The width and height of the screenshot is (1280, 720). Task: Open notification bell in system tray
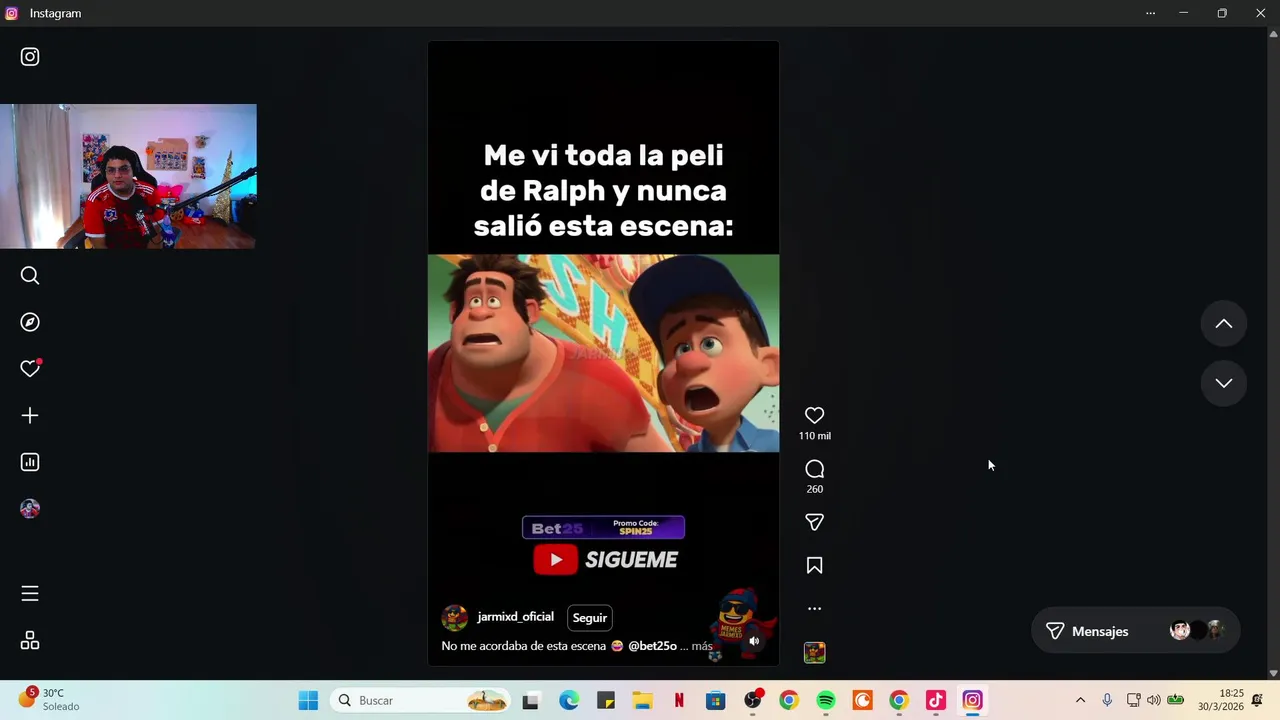(x=1257, y=700)
